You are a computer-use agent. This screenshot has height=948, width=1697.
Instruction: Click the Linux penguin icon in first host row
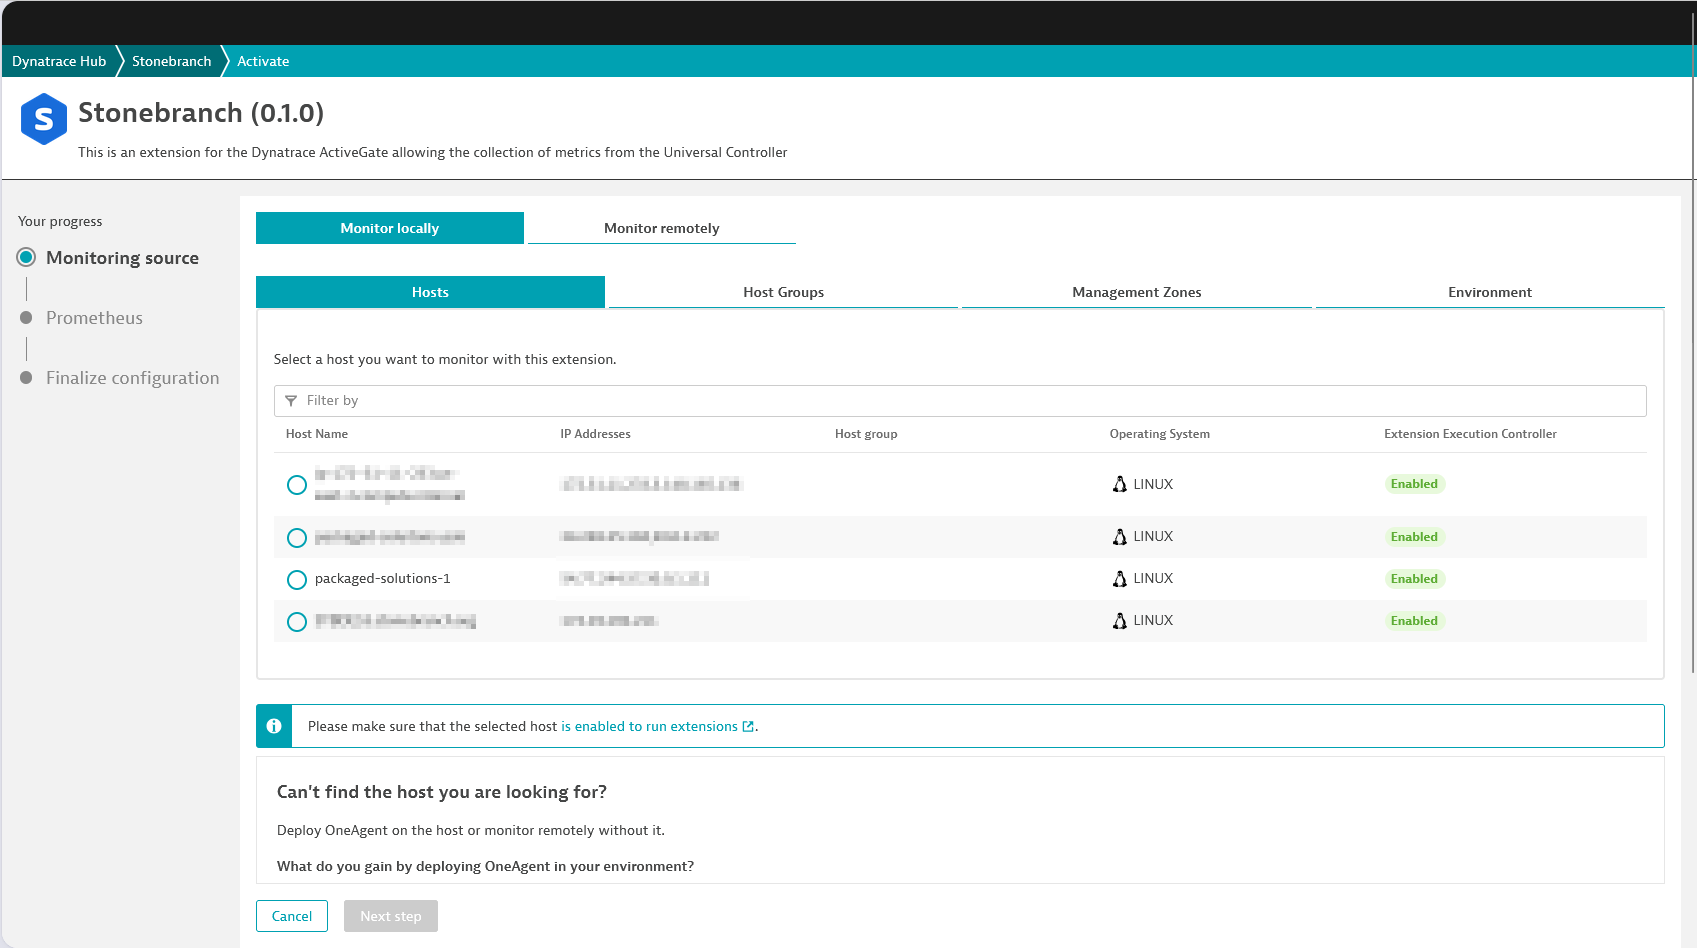tap(1120, 484)
